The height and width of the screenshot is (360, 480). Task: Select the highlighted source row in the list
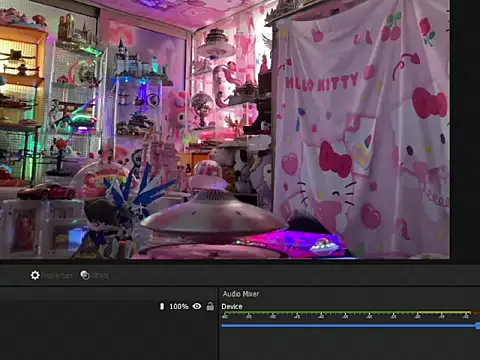(109, 306)
